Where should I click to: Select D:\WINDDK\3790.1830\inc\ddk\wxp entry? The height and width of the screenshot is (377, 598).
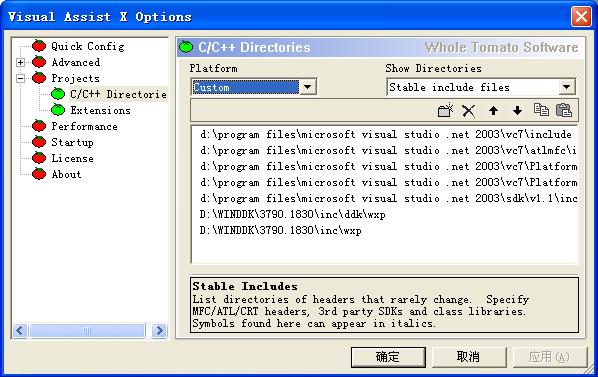293,214
